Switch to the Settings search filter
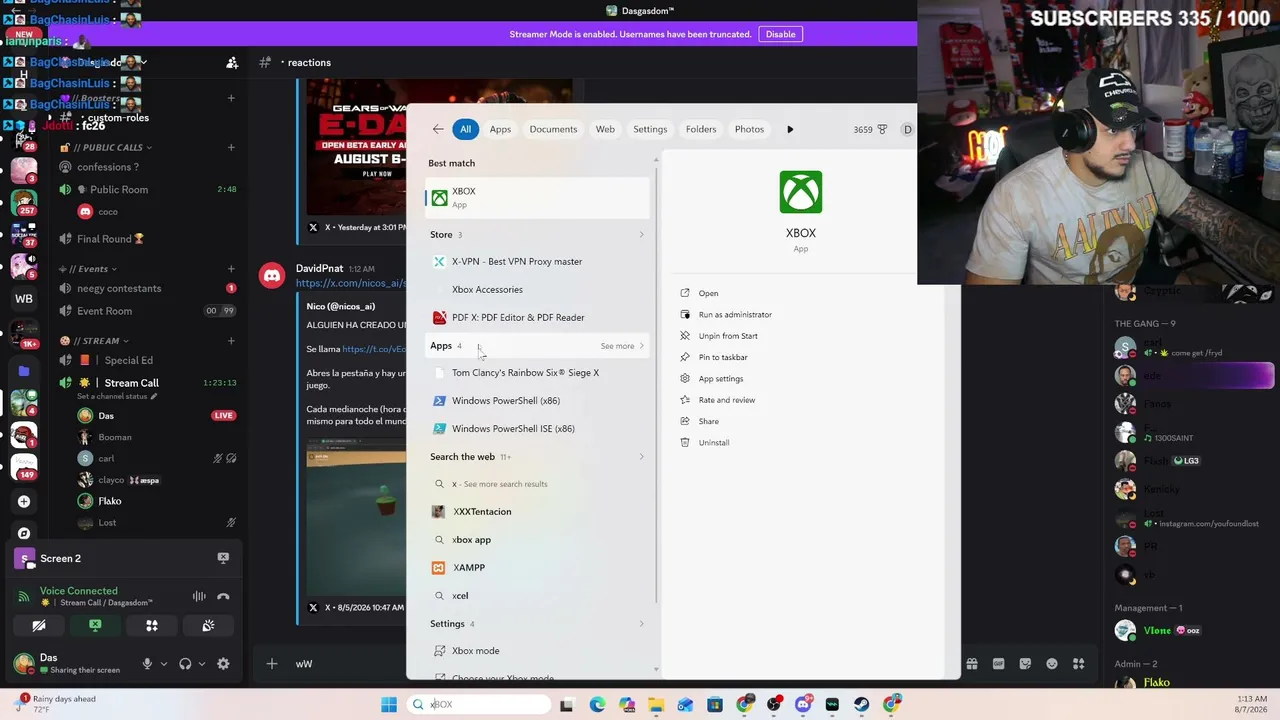Image resolution: width=1280 pixels, height=720 pixels. pos(650,129)
